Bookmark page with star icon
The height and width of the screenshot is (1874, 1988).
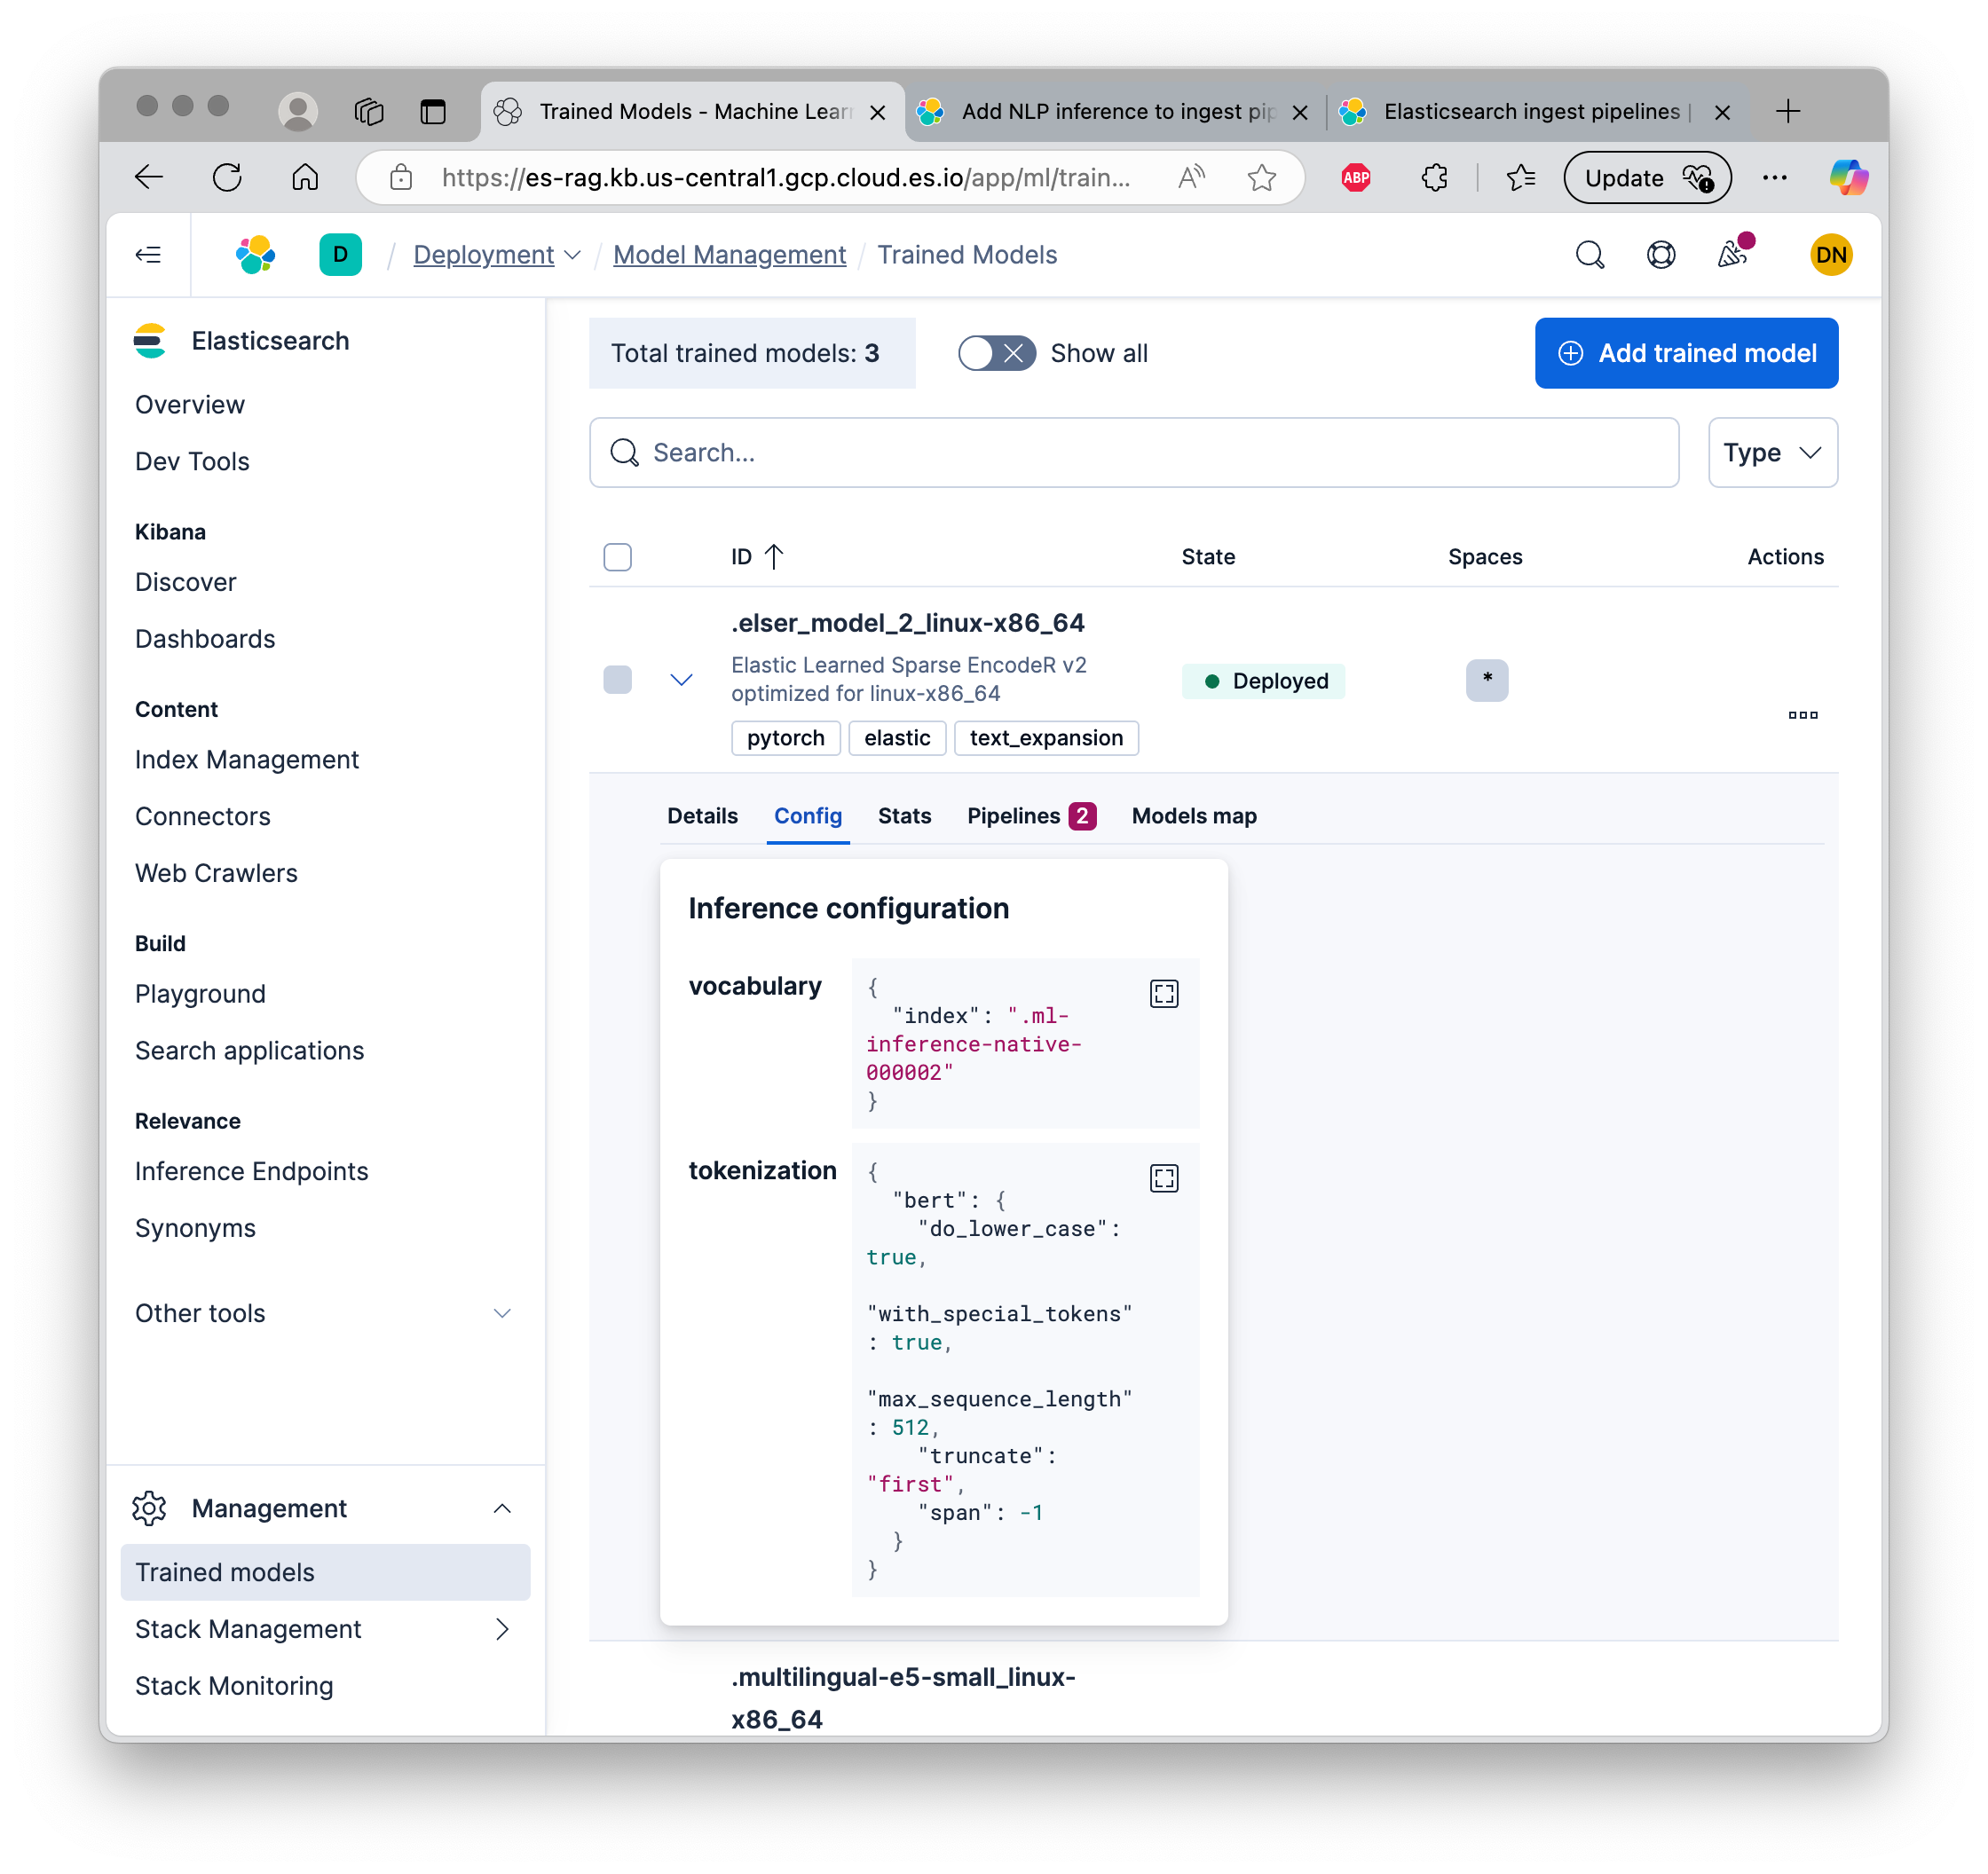1262,178
